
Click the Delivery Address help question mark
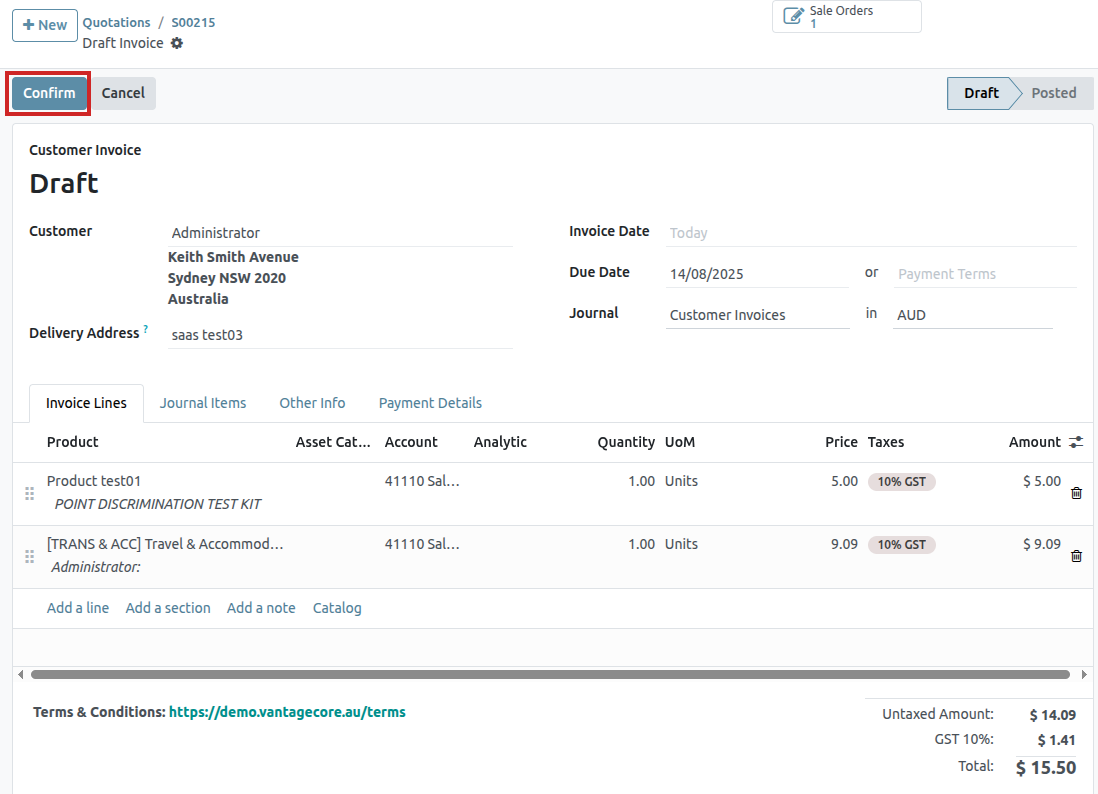coord(146,329)
